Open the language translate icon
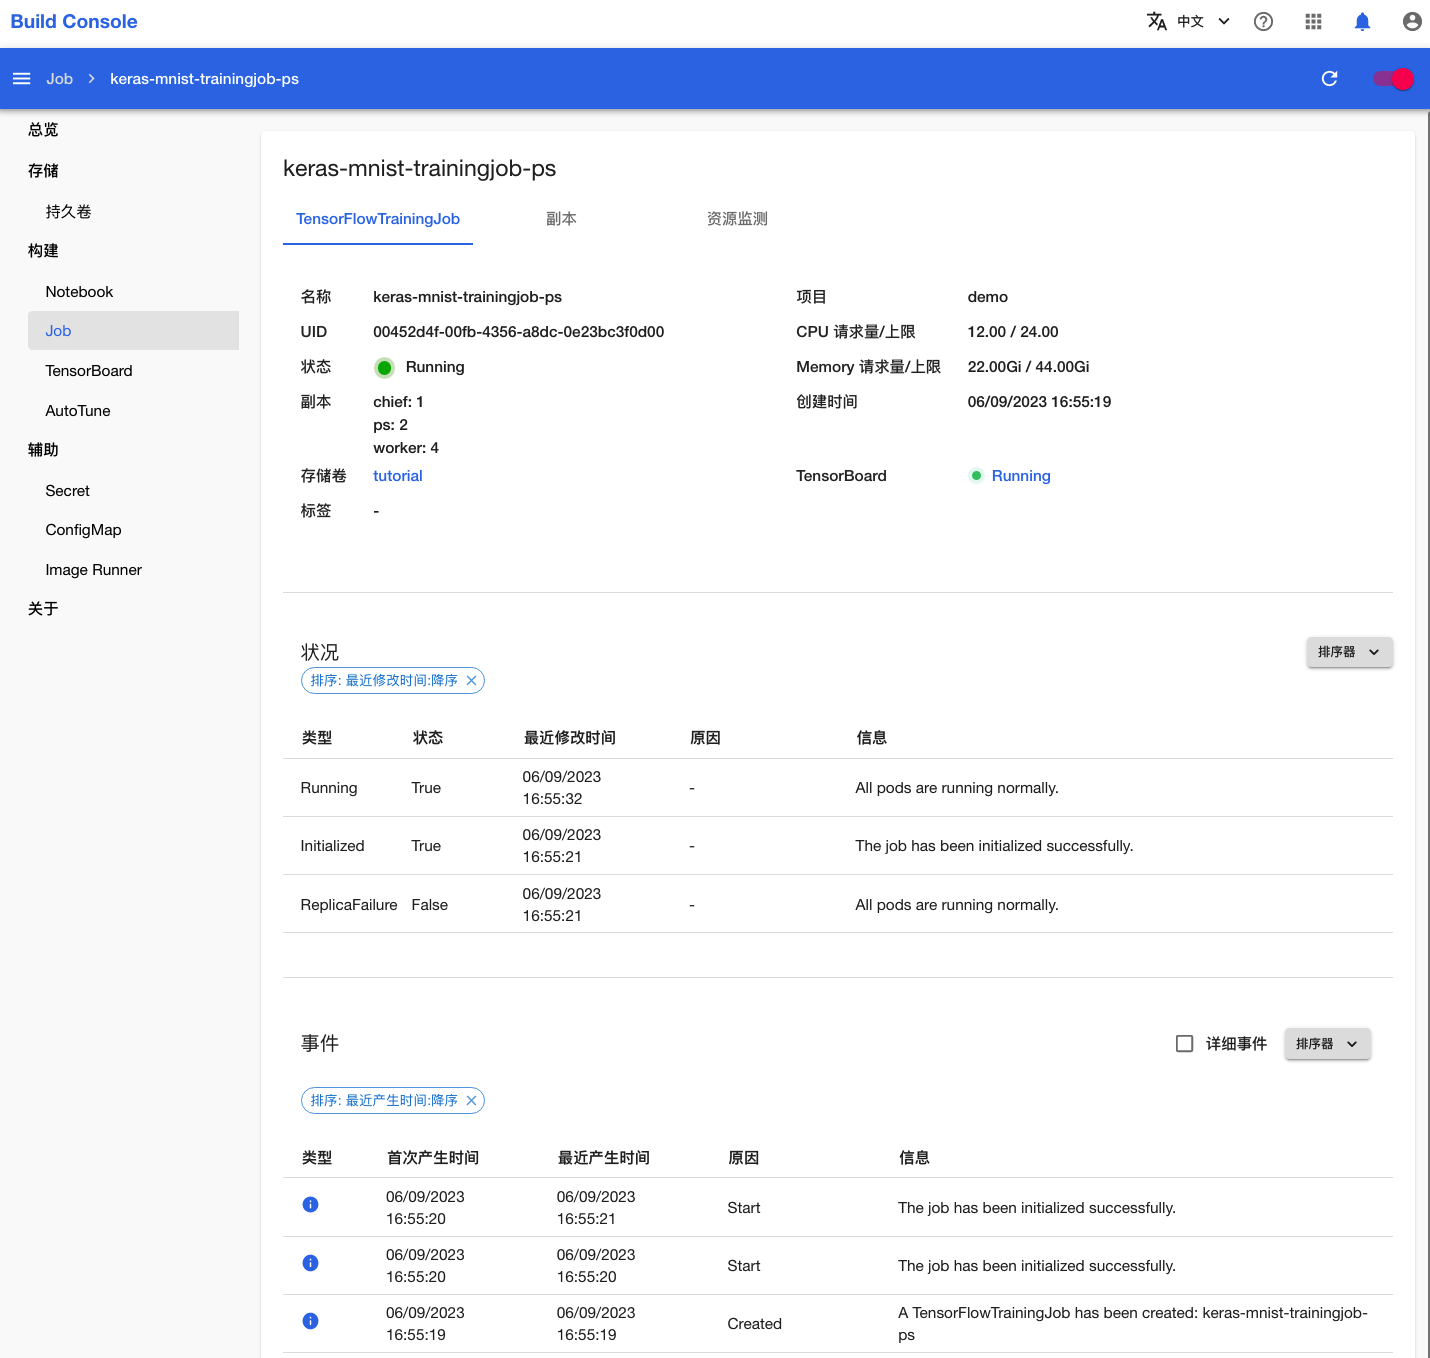 point(1157,21)
